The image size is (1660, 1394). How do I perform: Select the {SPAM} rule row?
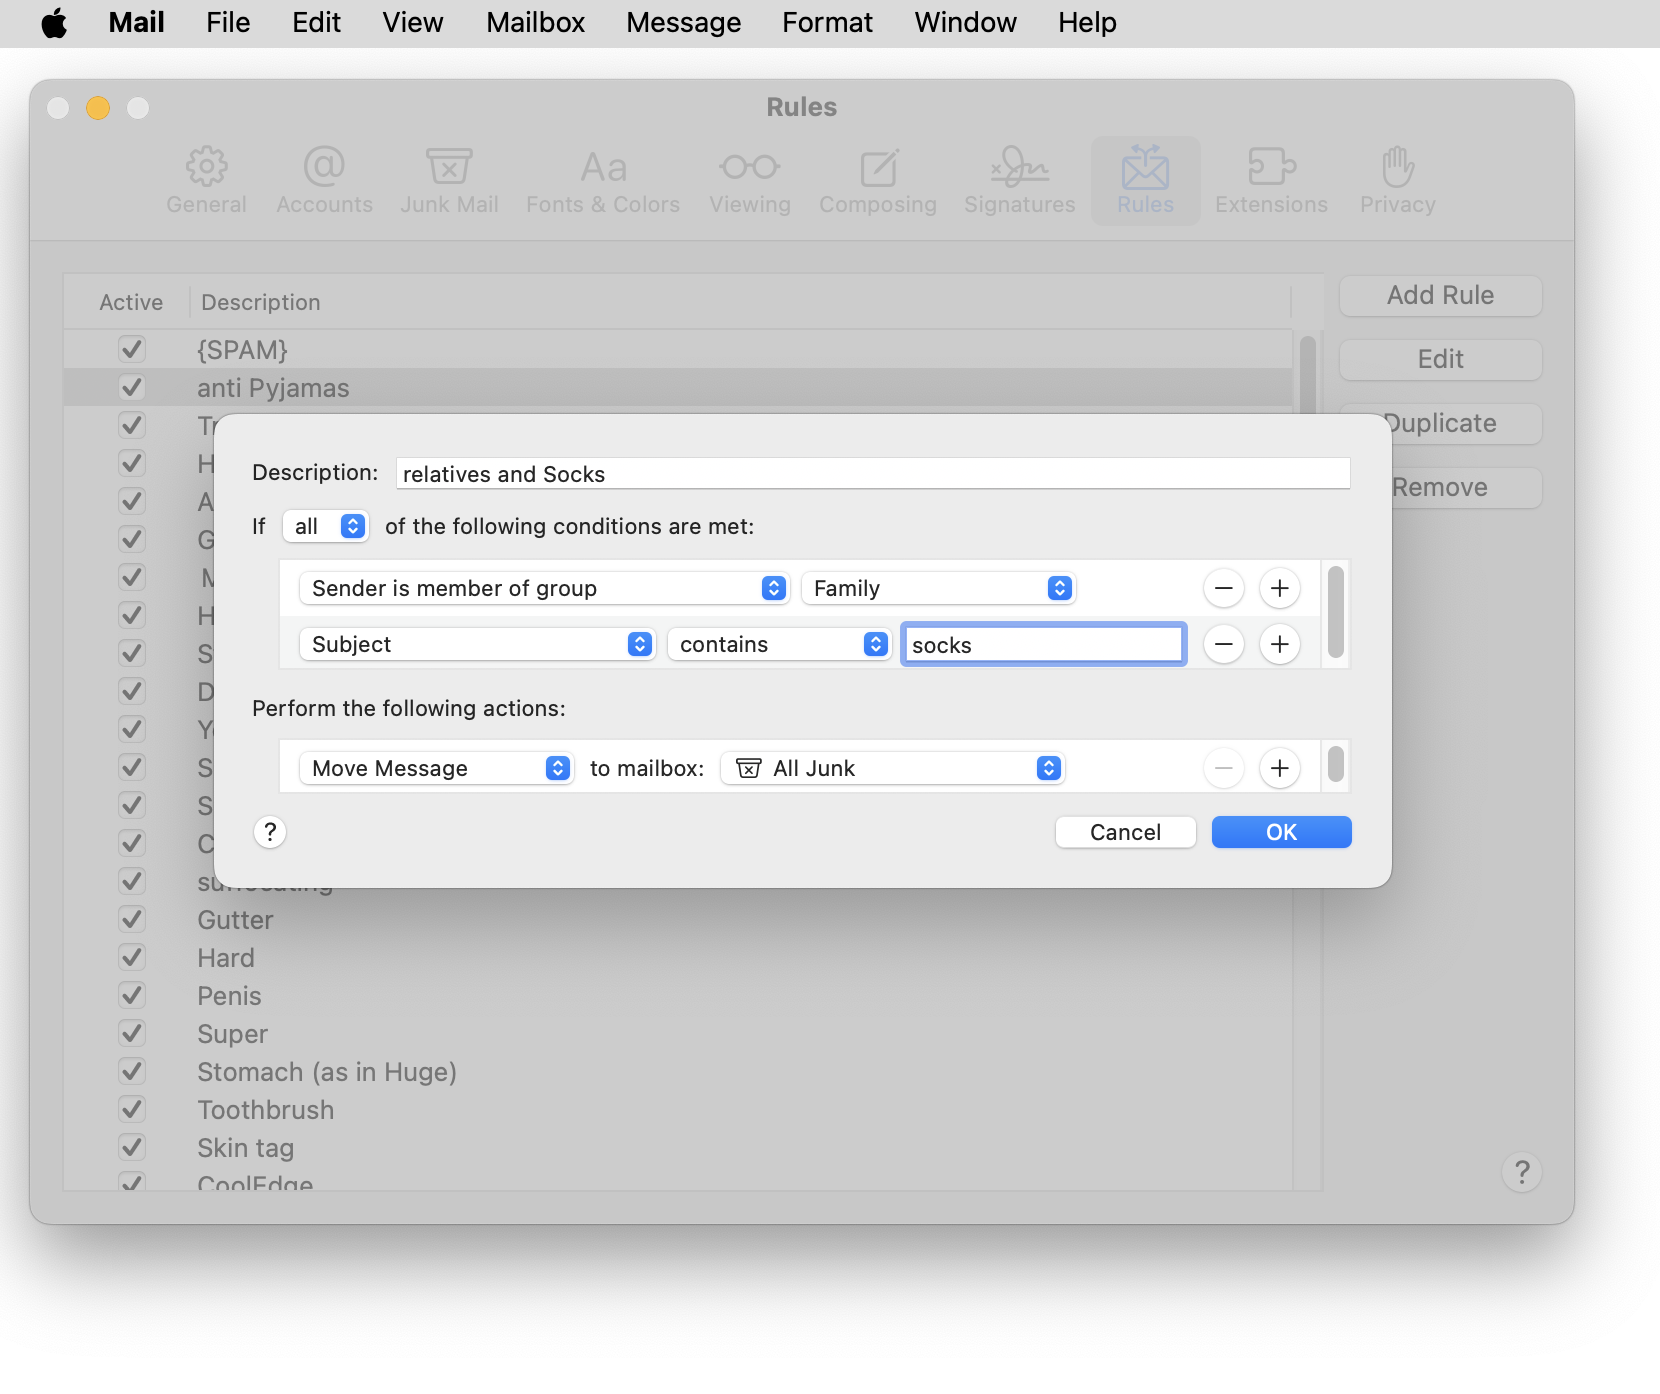click(678, 350)
